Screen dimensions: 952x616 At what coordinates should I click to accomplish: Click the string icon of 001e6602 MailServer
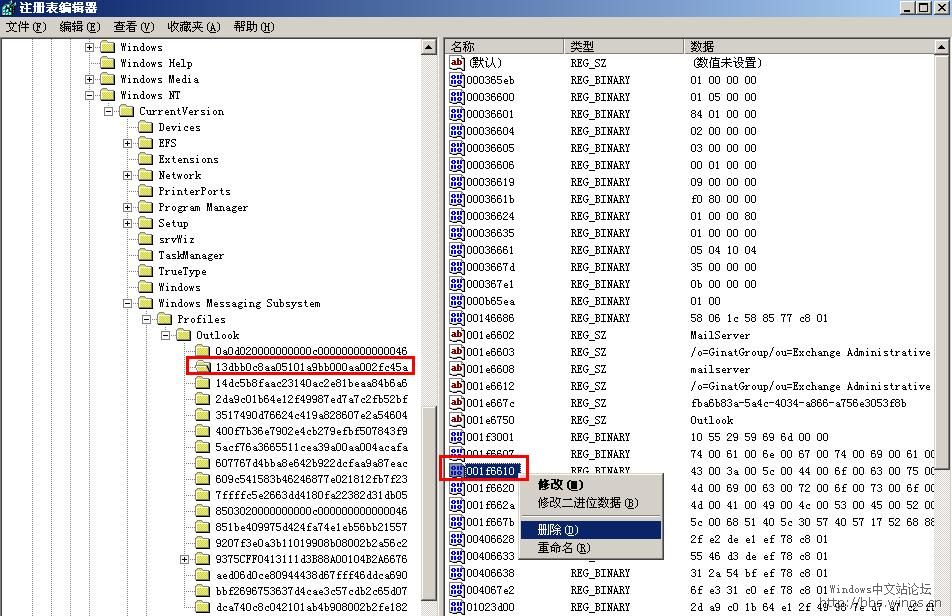point(457,335)
